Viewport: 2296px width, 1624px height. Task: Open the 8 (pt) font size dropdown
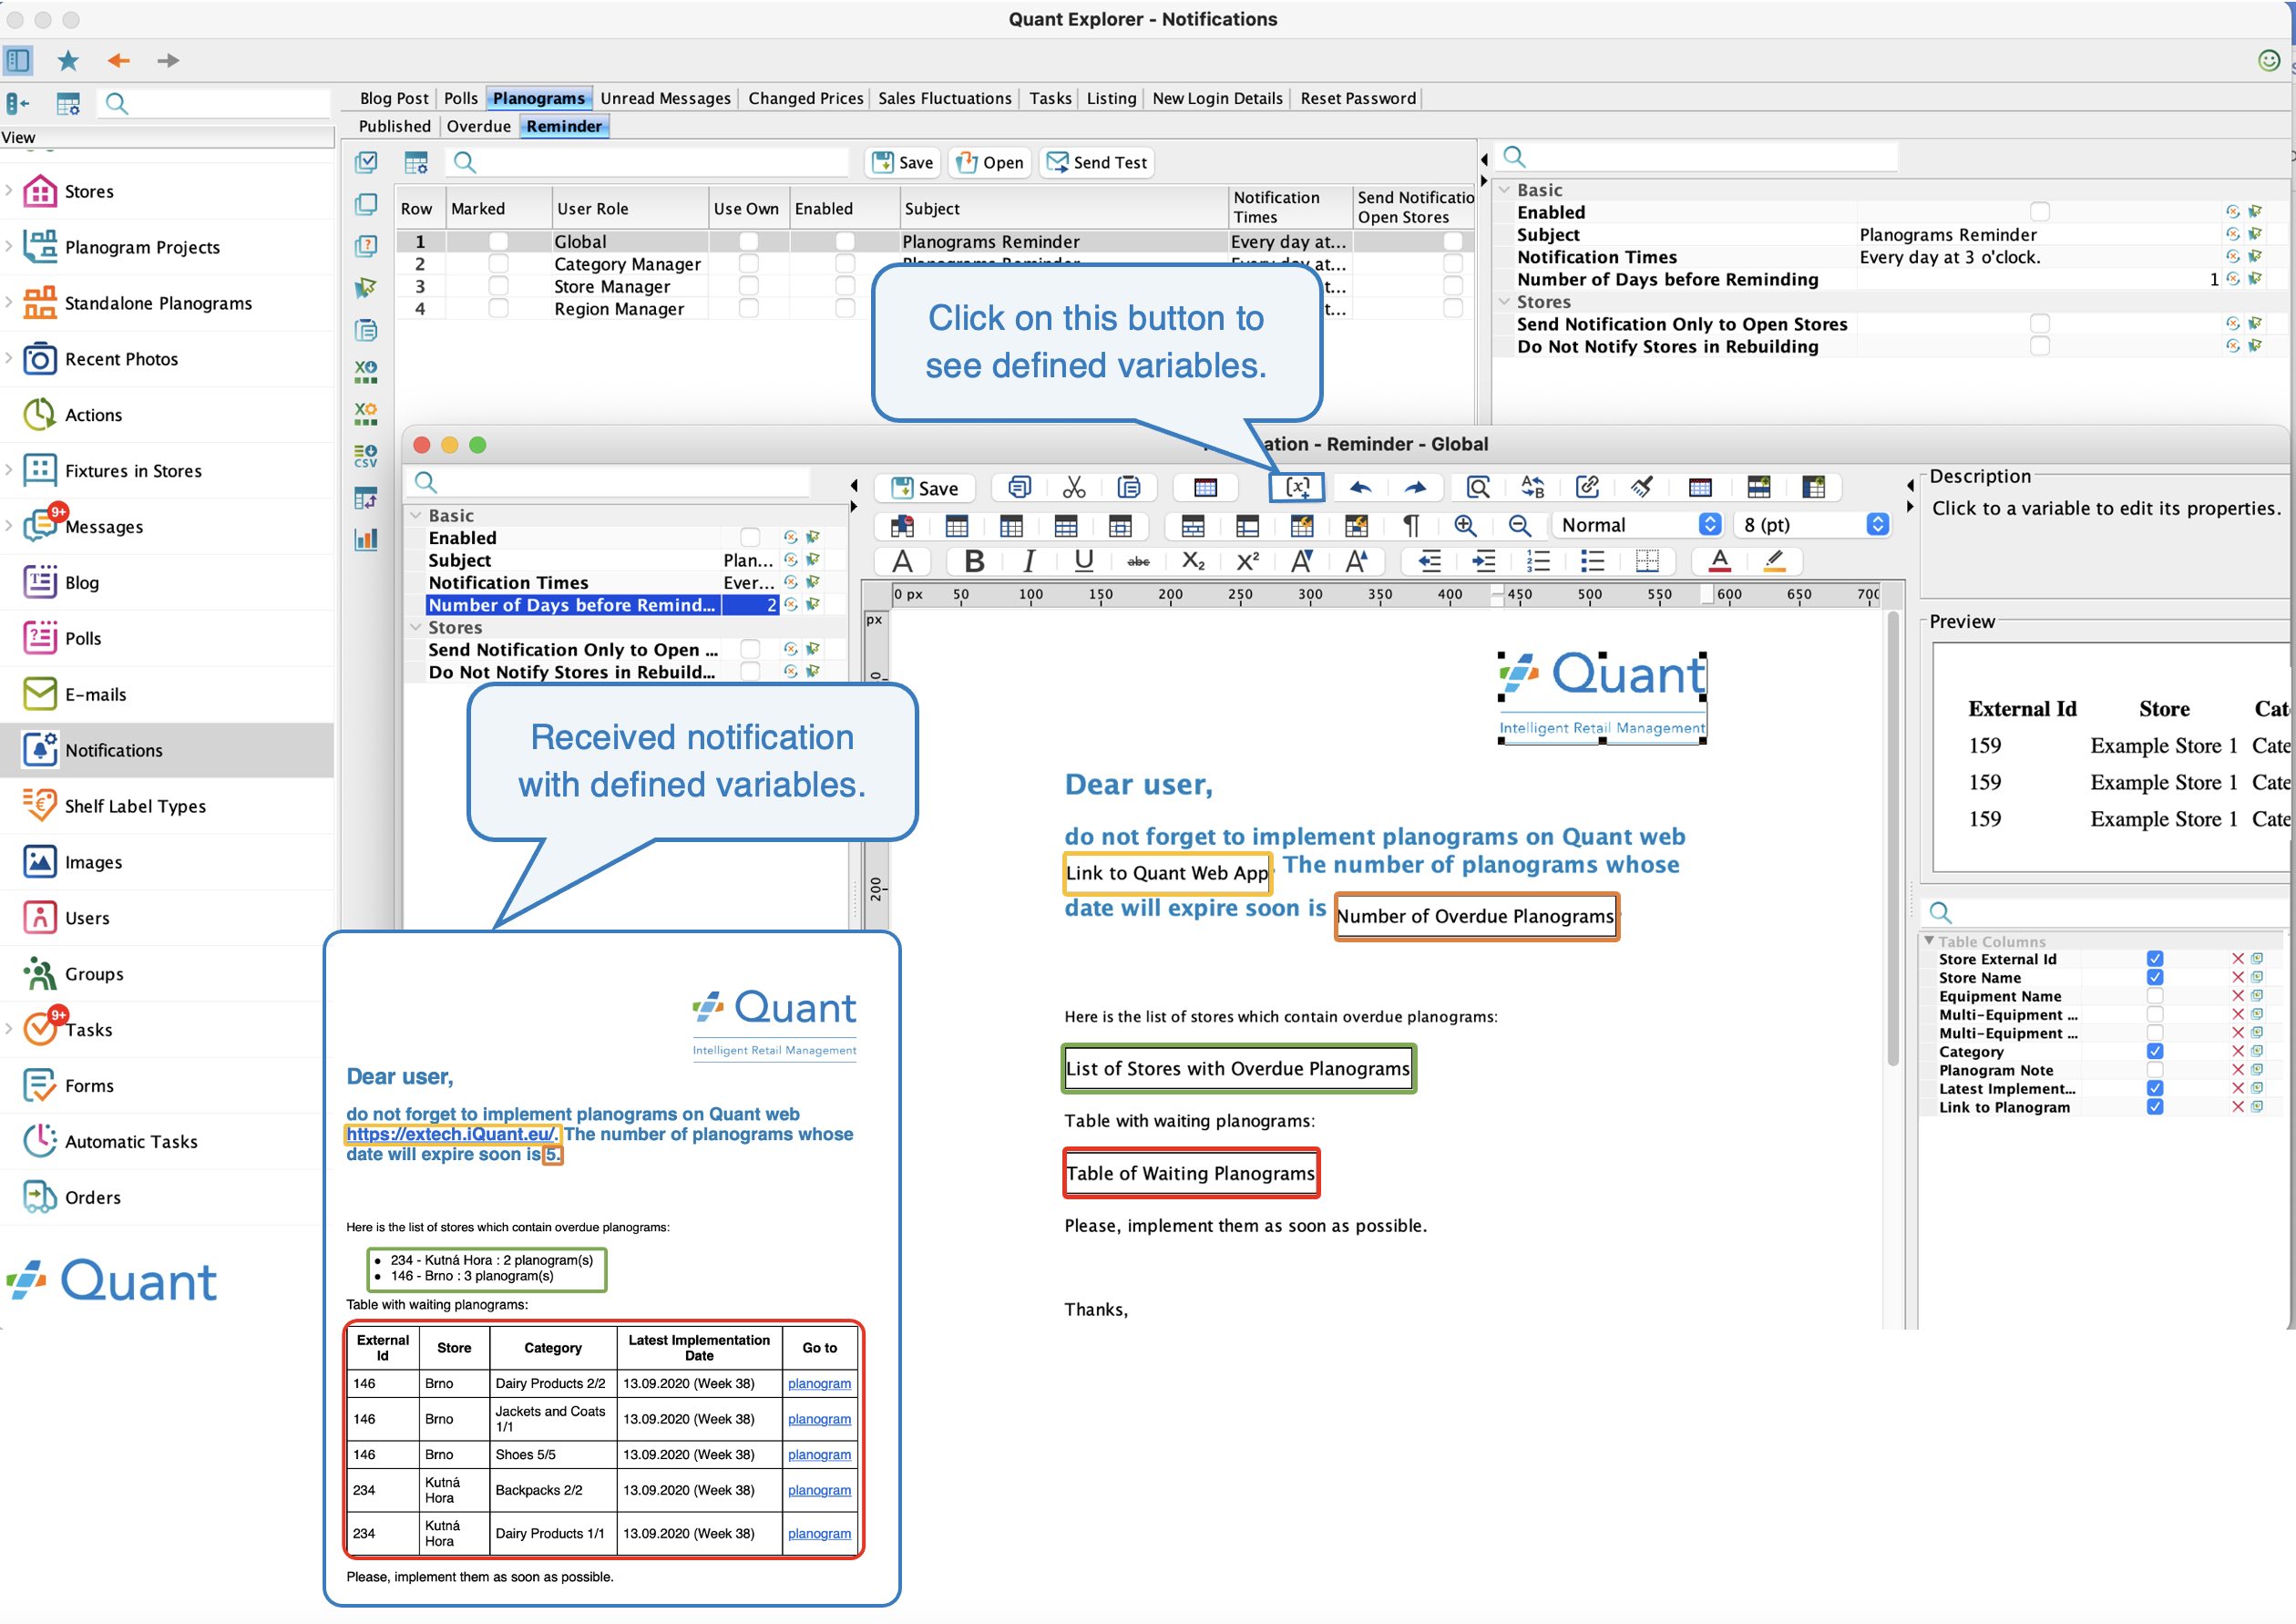[1814, 525]
